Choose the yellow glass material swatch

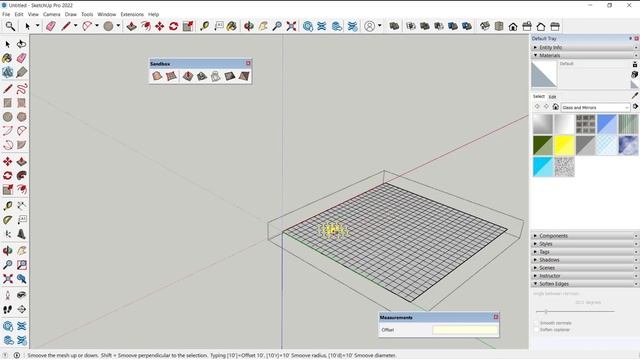pos(564,145)
